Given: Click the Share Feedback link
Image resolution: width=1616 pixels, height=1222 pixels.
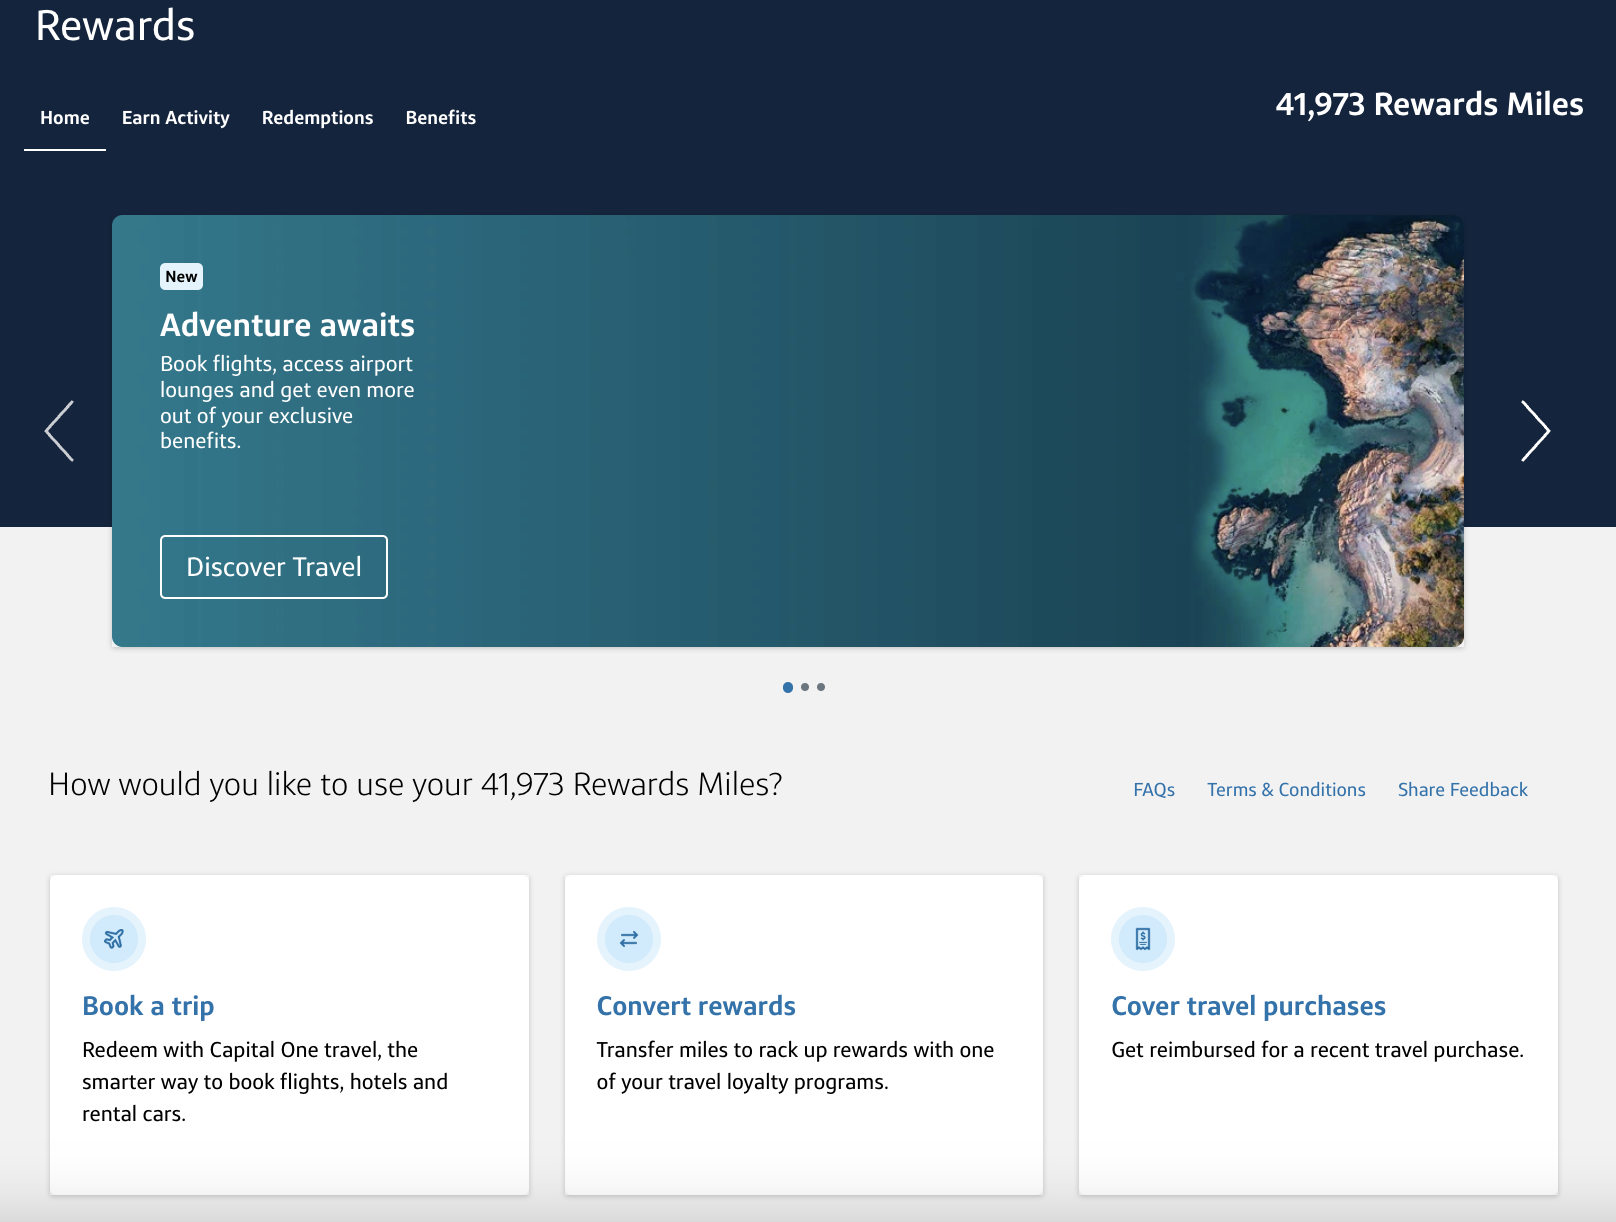Looking at the screenshot, I should coord(1462,790).
